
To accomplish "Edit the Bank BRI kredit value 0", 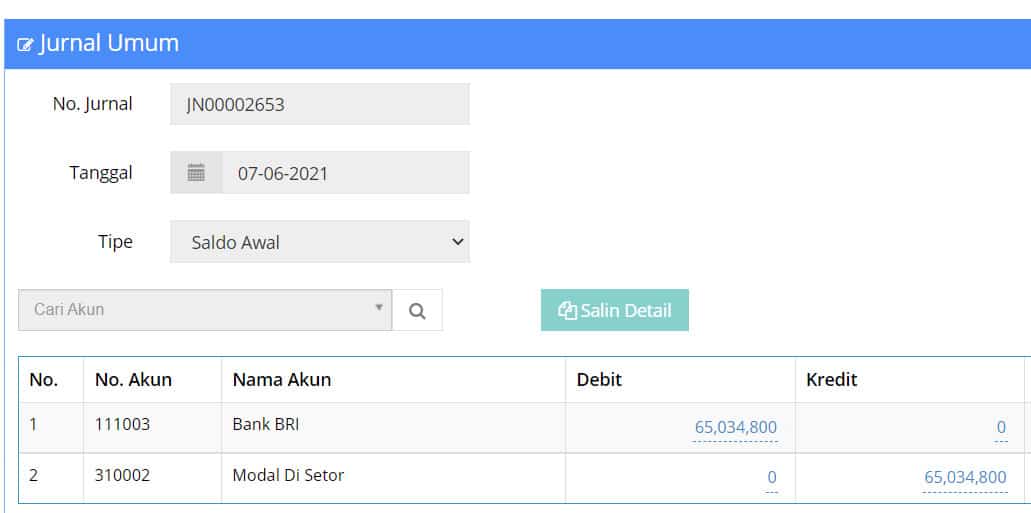I will tap(1001, 428).
